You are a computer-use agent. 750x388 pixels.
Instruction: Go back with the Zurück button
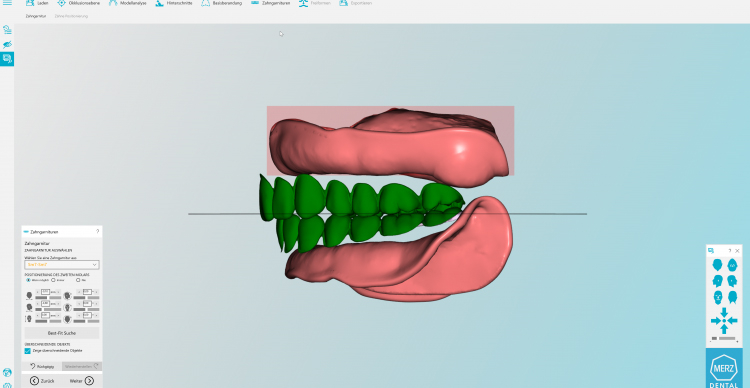tap(42, 381)
